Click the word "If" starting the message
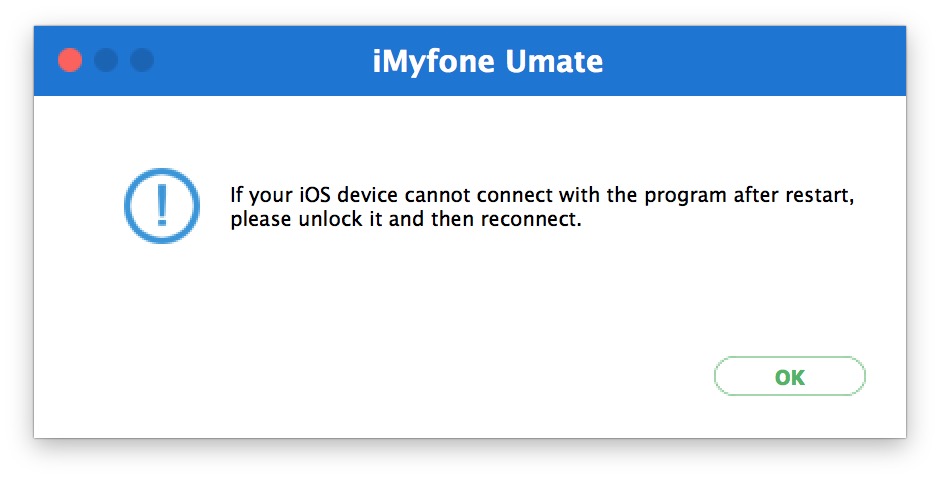The image size is (940, 480). 236,194
